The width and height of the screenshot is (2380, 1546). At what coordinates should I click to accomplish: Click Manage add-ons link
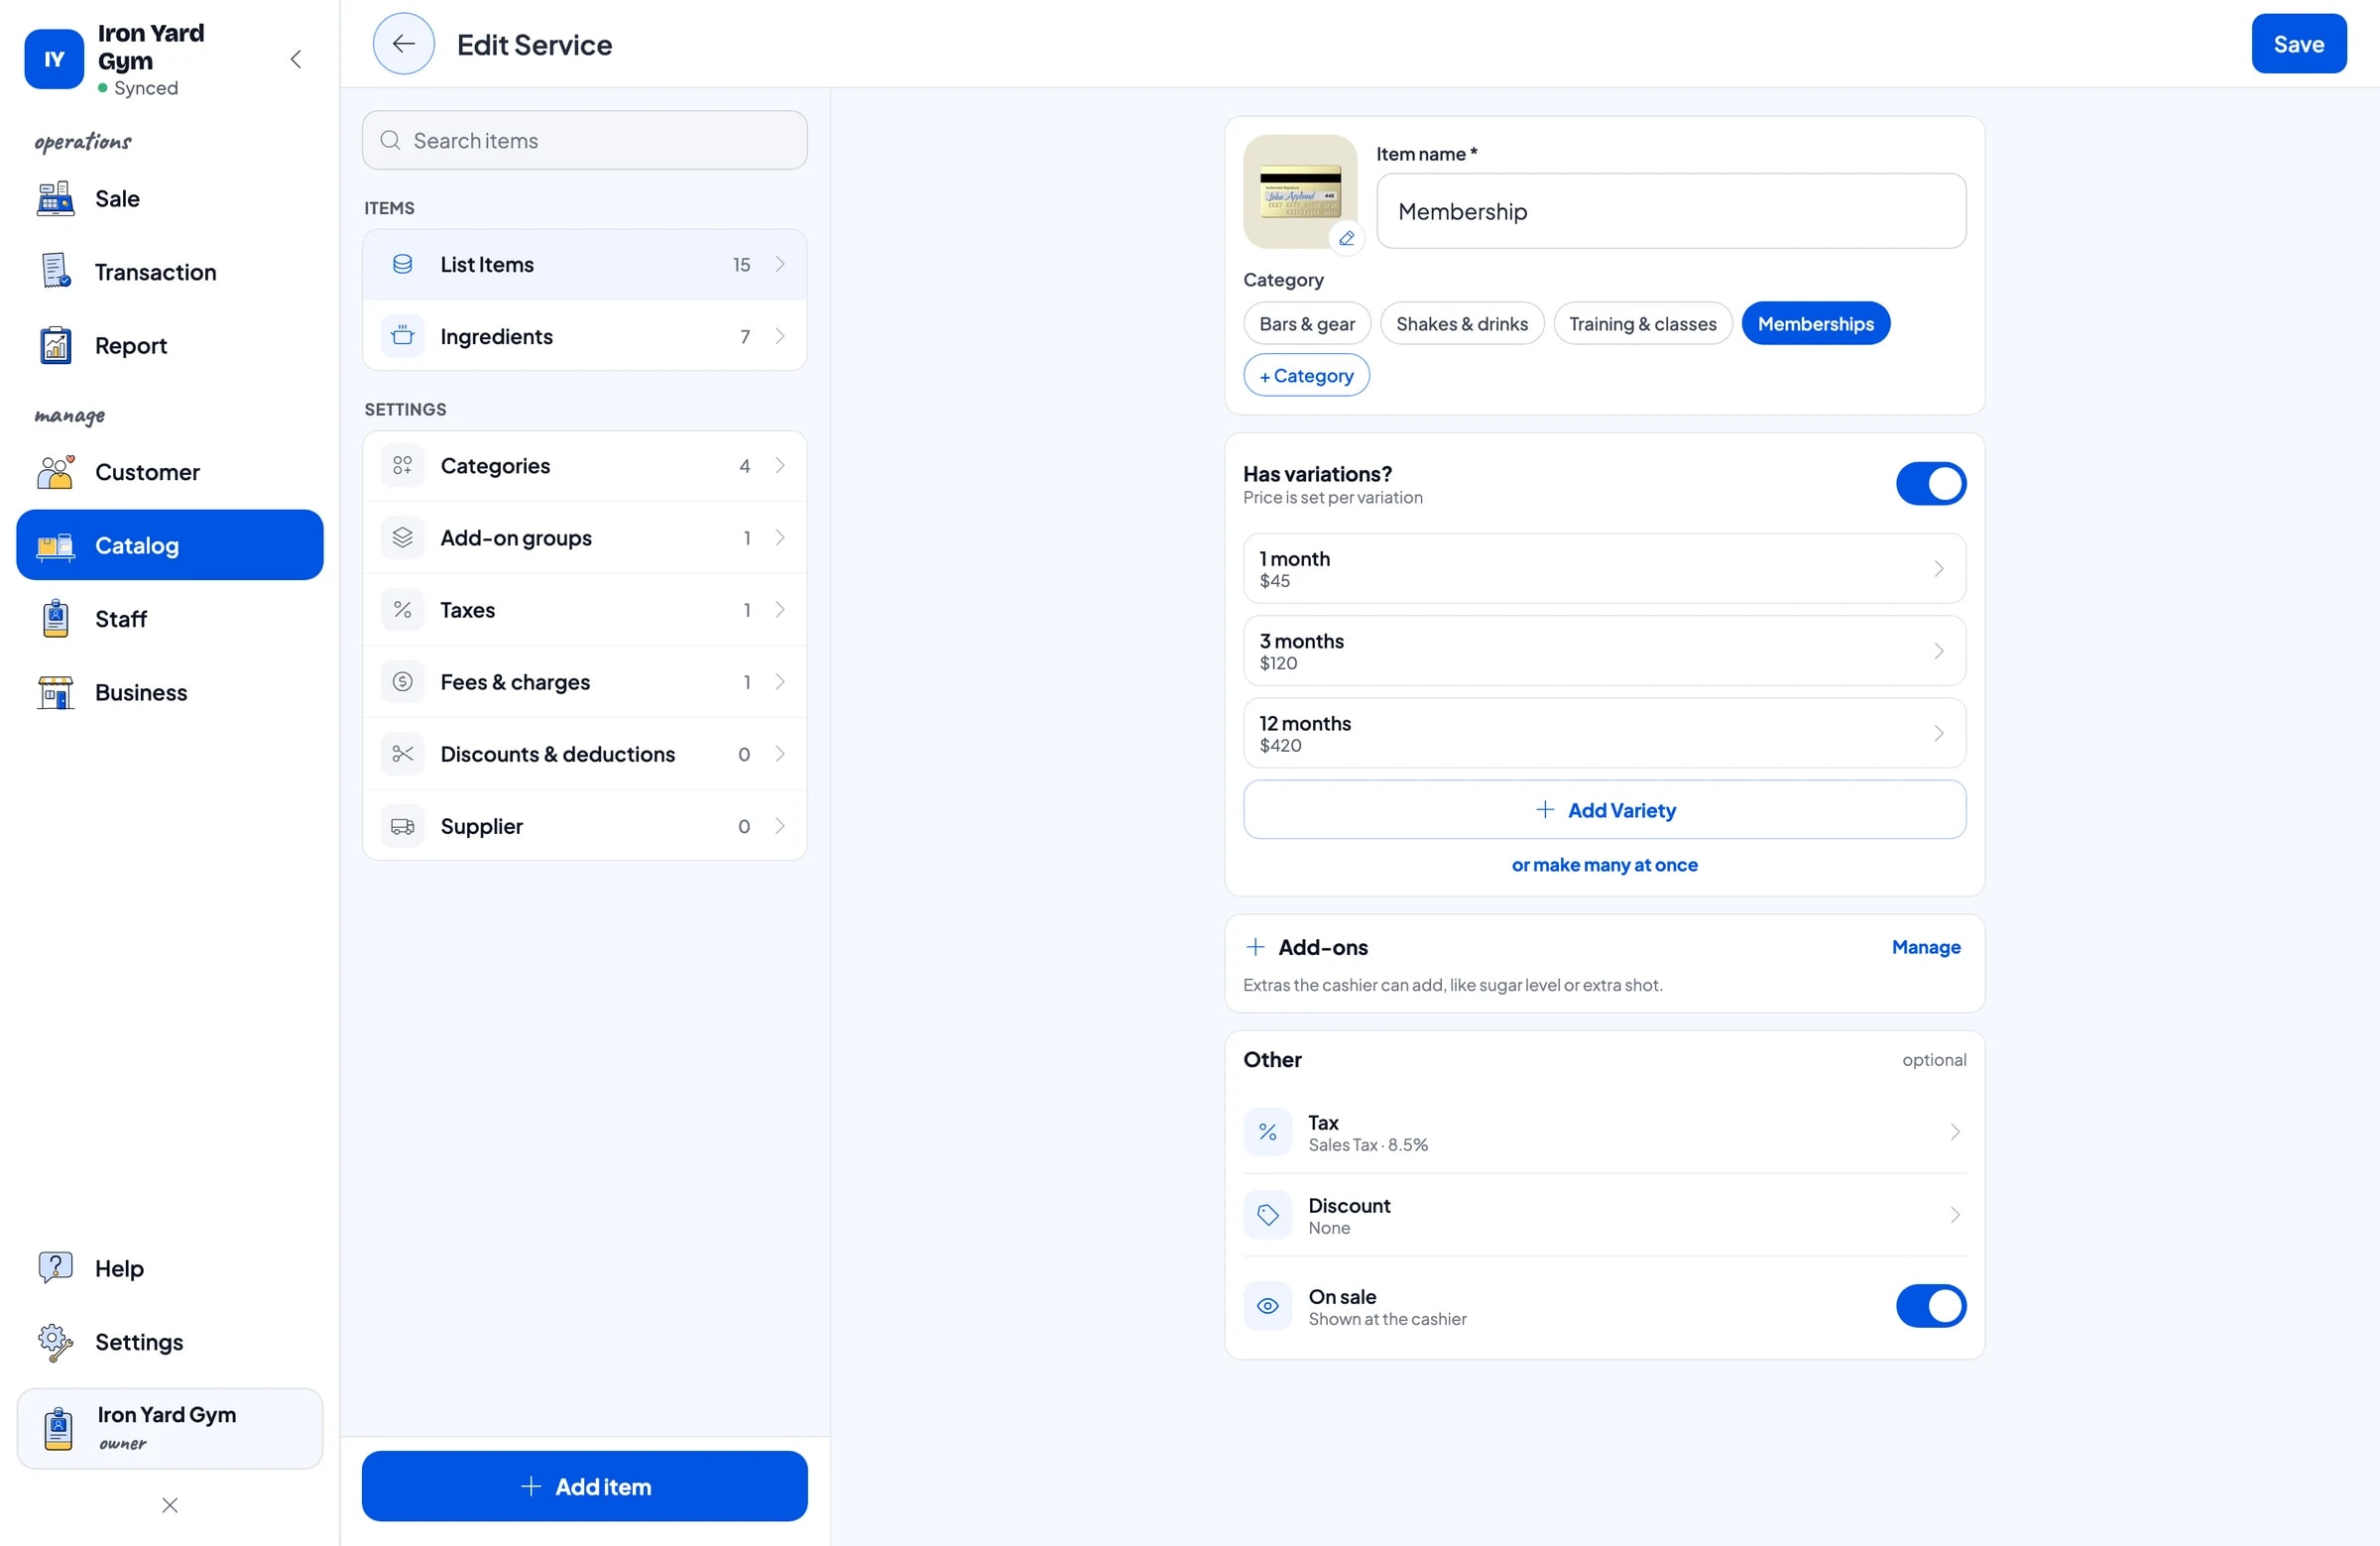[1925, 946]
